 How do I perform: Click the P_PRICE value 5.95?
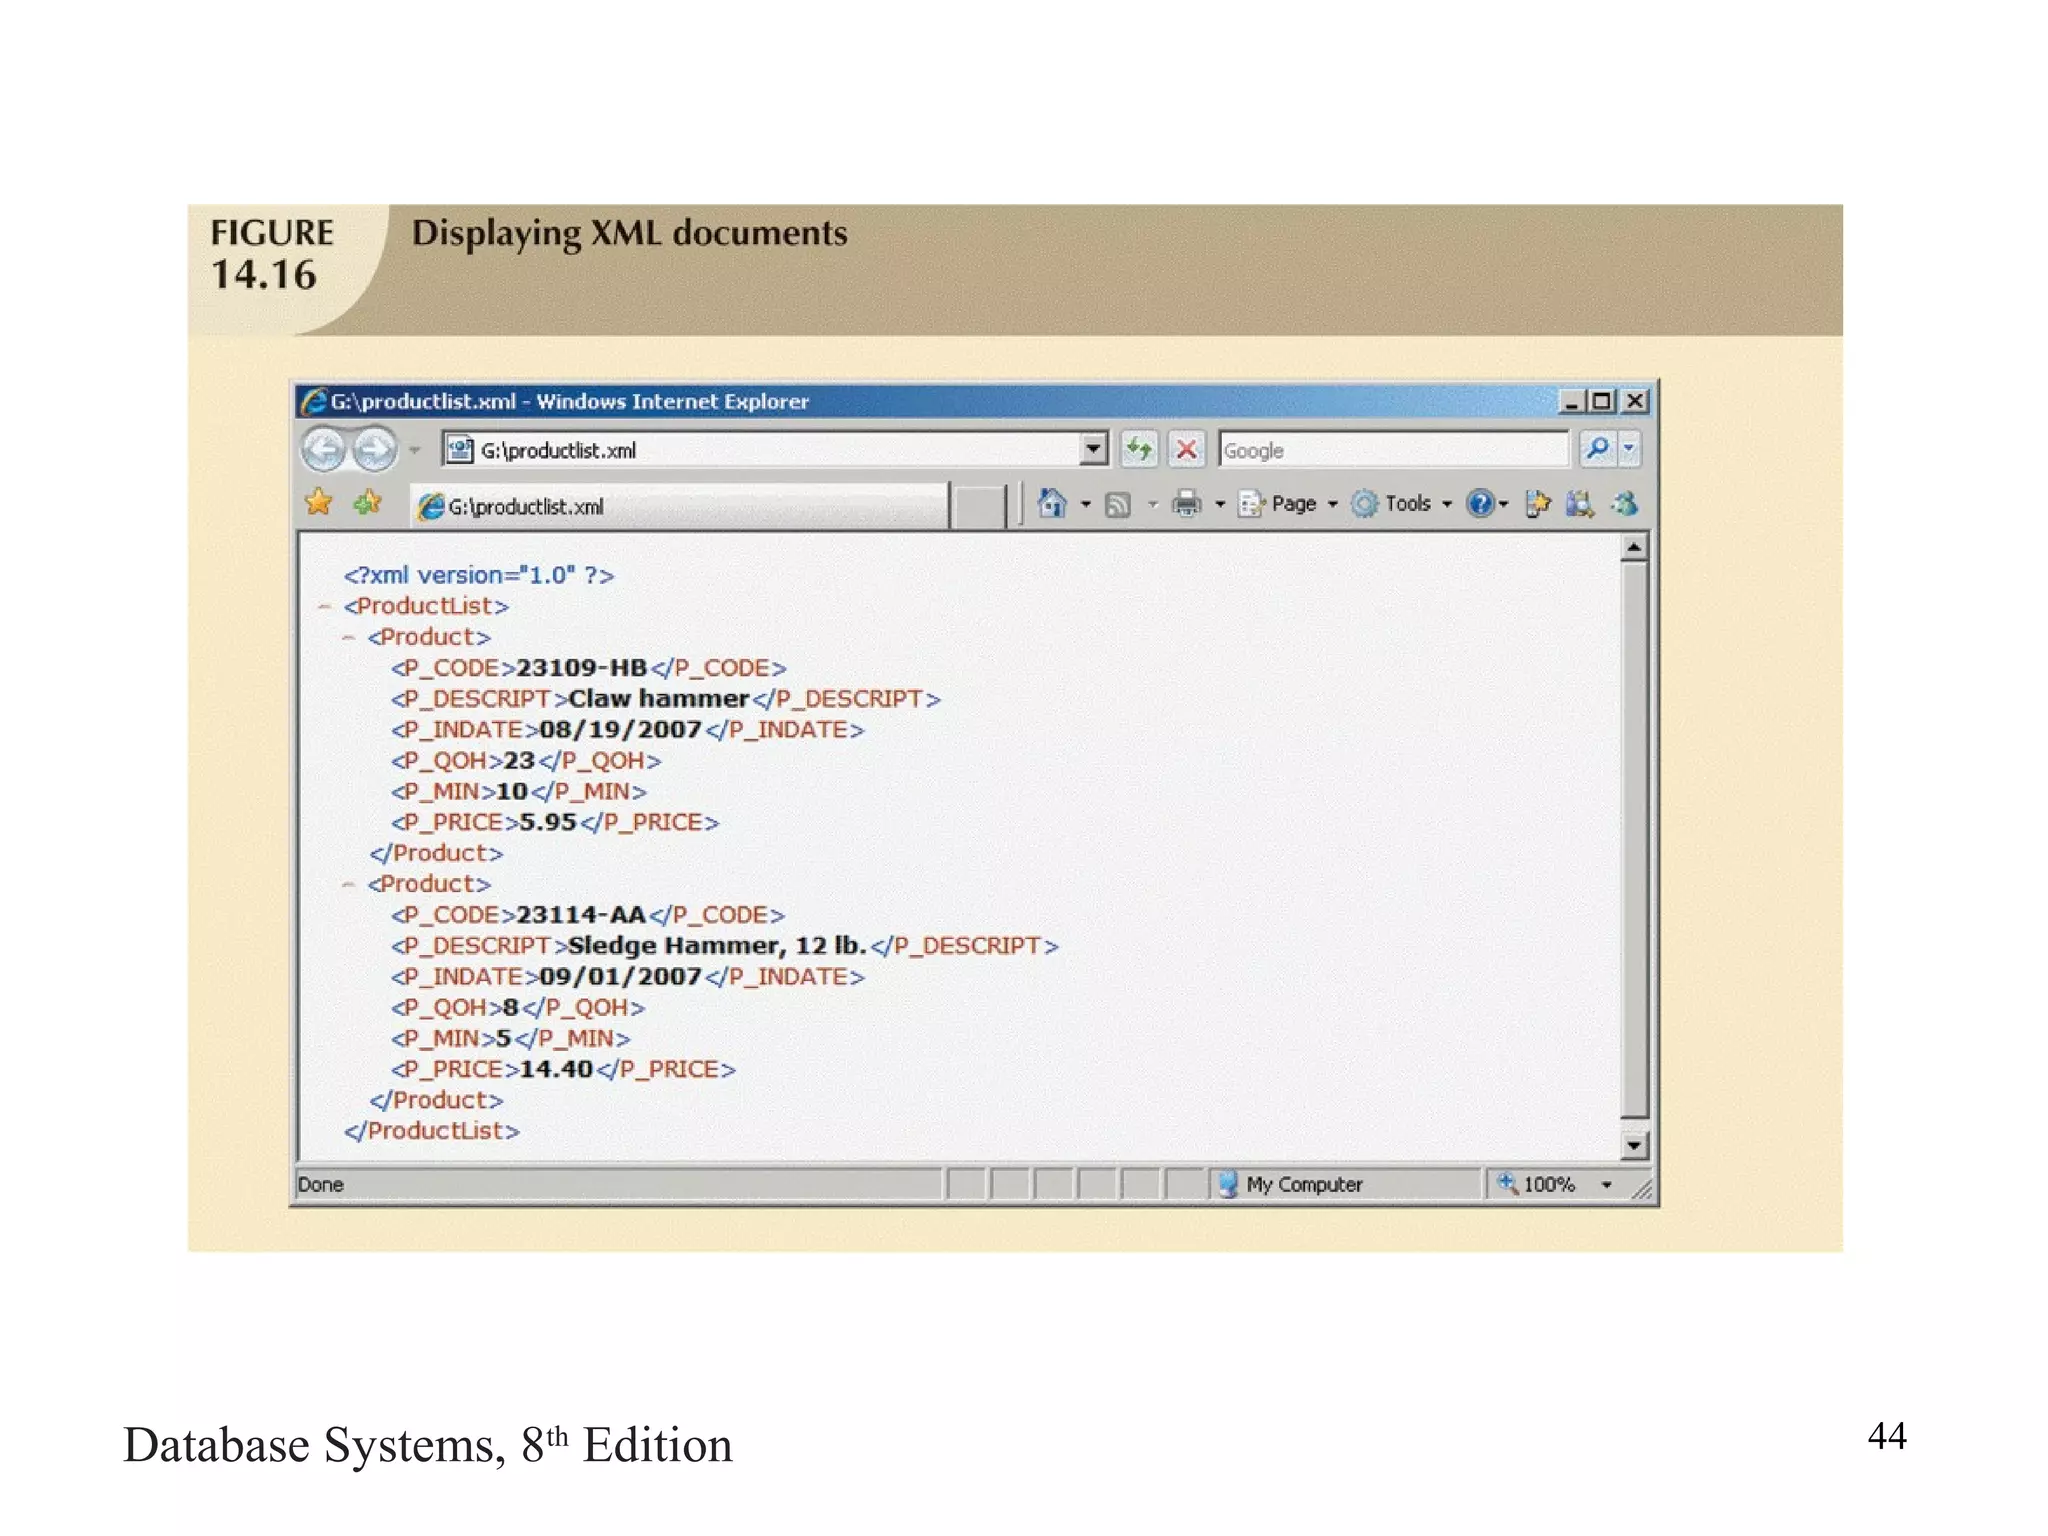548,822
